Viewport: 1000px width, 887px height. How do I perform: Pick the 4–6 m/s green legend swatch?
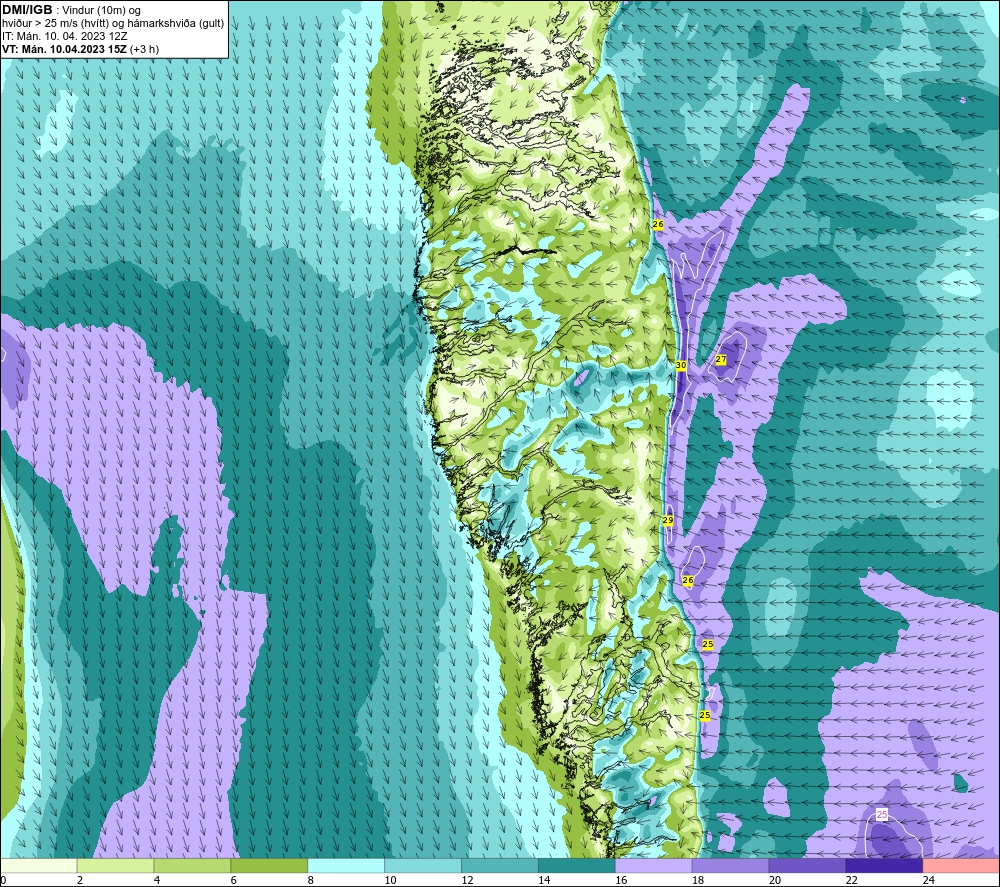point(192,865)
